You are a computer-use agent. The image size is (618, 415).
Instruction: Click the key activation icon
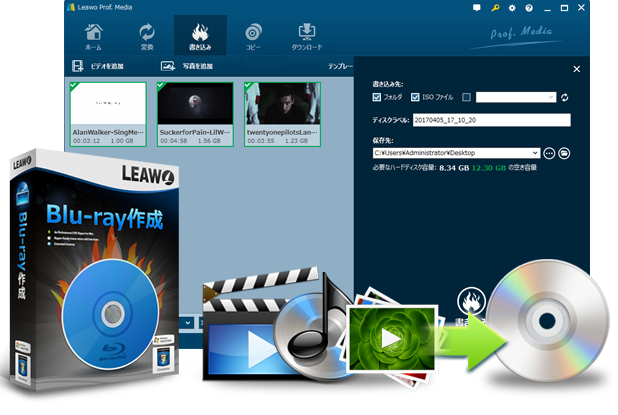tap(495, 7)
